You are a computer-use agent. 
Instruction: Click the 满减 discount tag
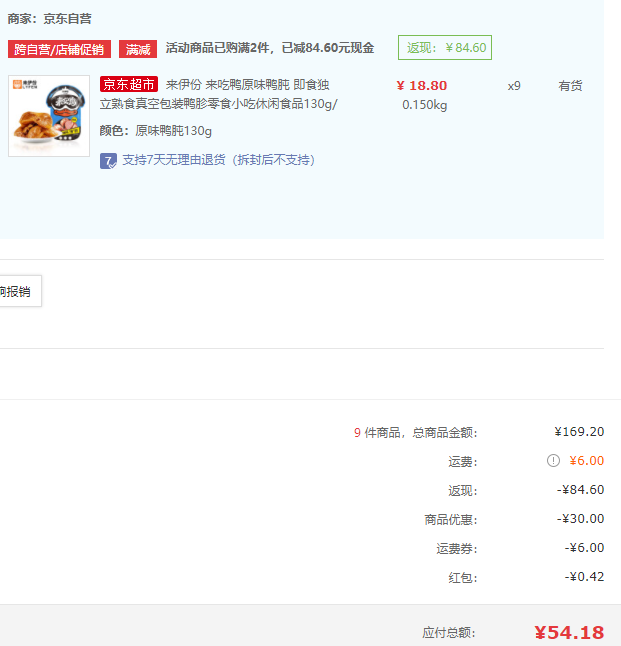pos(138,49)
